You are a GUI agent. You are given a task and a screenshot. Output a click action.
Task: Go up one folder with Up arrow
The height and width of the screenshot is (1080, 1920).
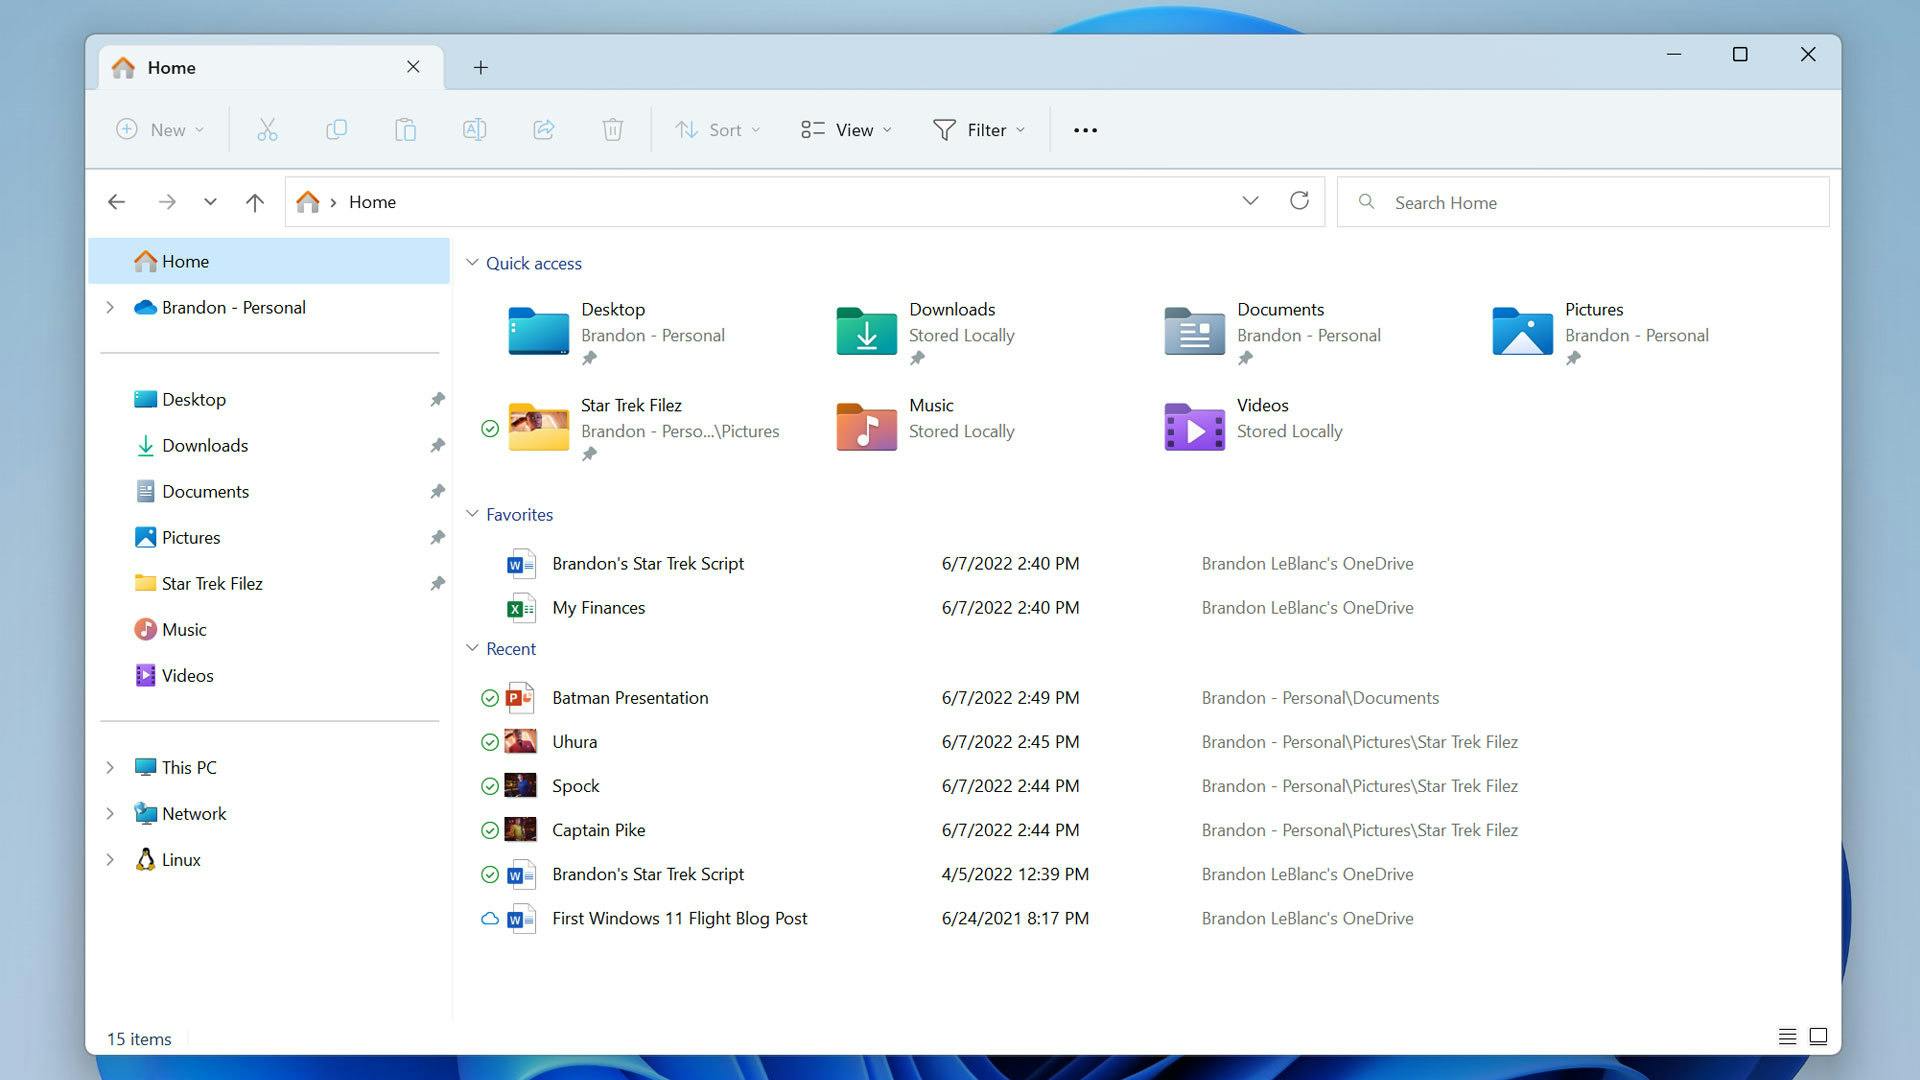(x=255, y=202)
